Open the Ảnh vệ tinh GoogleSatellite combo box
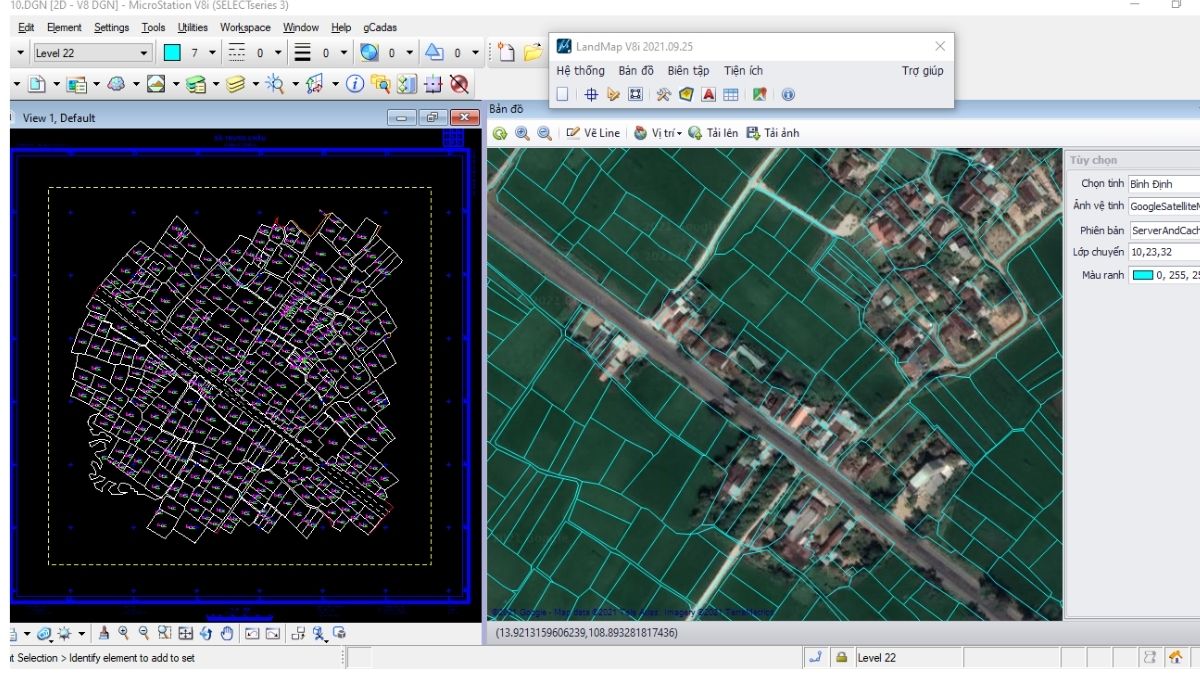The height and width of the screenshot is (675, 1200). pos(1163,206)
